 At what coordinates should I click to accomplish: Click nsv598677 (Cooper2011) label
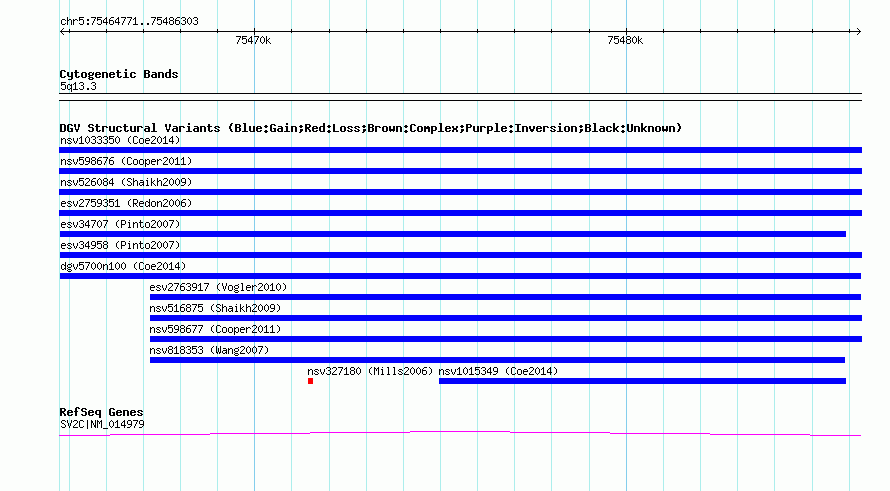pyautogui.click(x=215, y=329)
